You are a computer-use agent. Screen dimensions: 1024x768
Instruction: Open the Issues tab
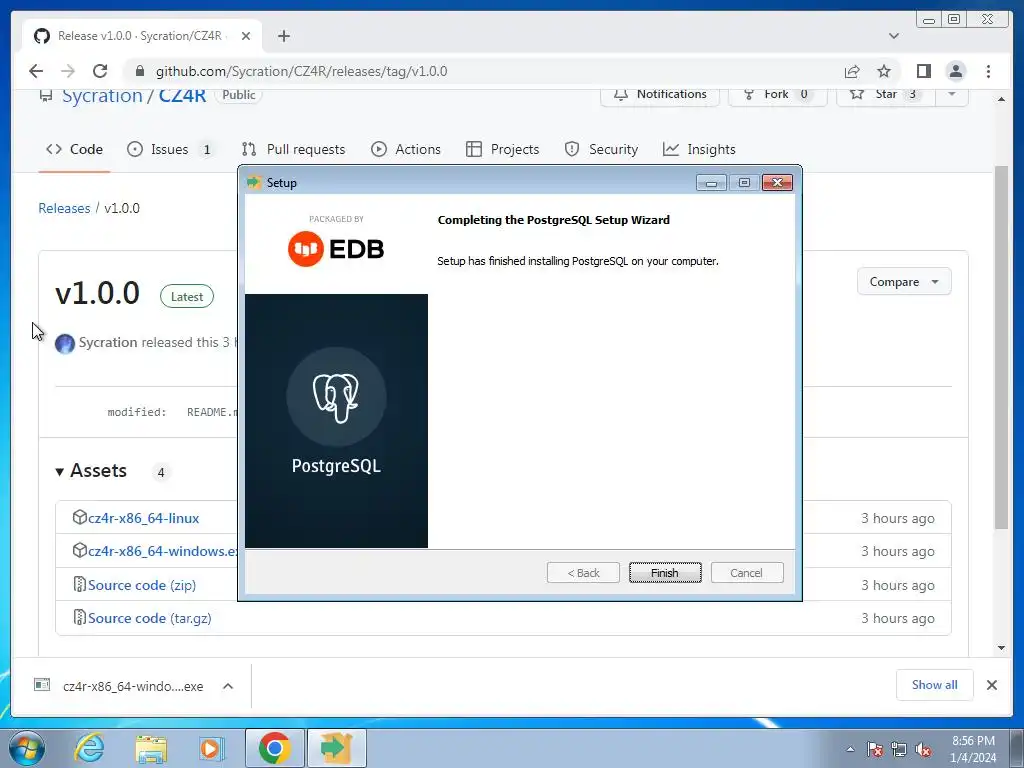click(x=170, y=149)
